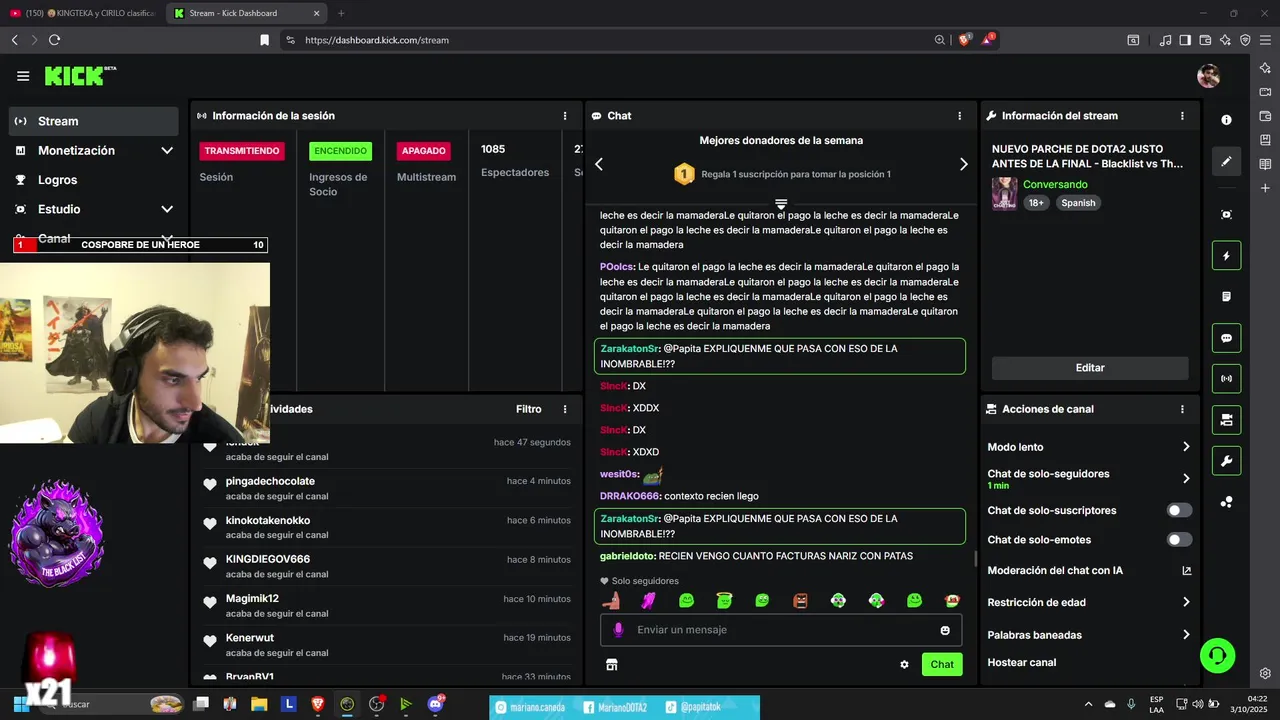Click the browser address bar URL
The width and height of the screenshot is (1280, 720).
[x=377, y=40]
